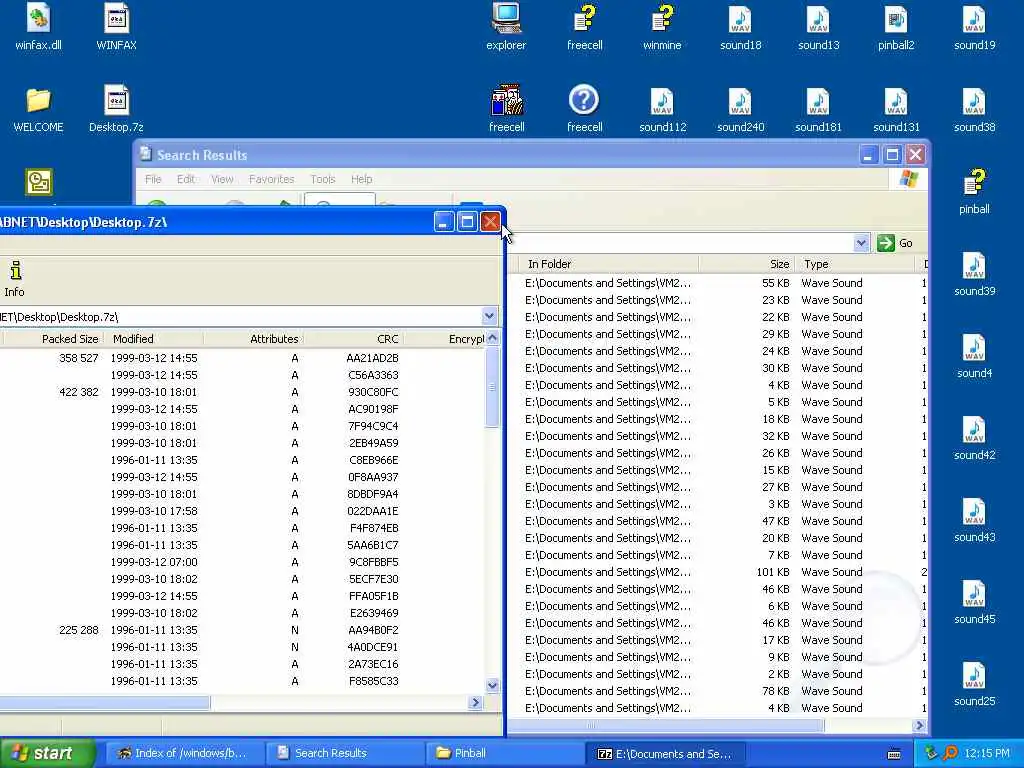Select sound13 wave file icon

818,28
